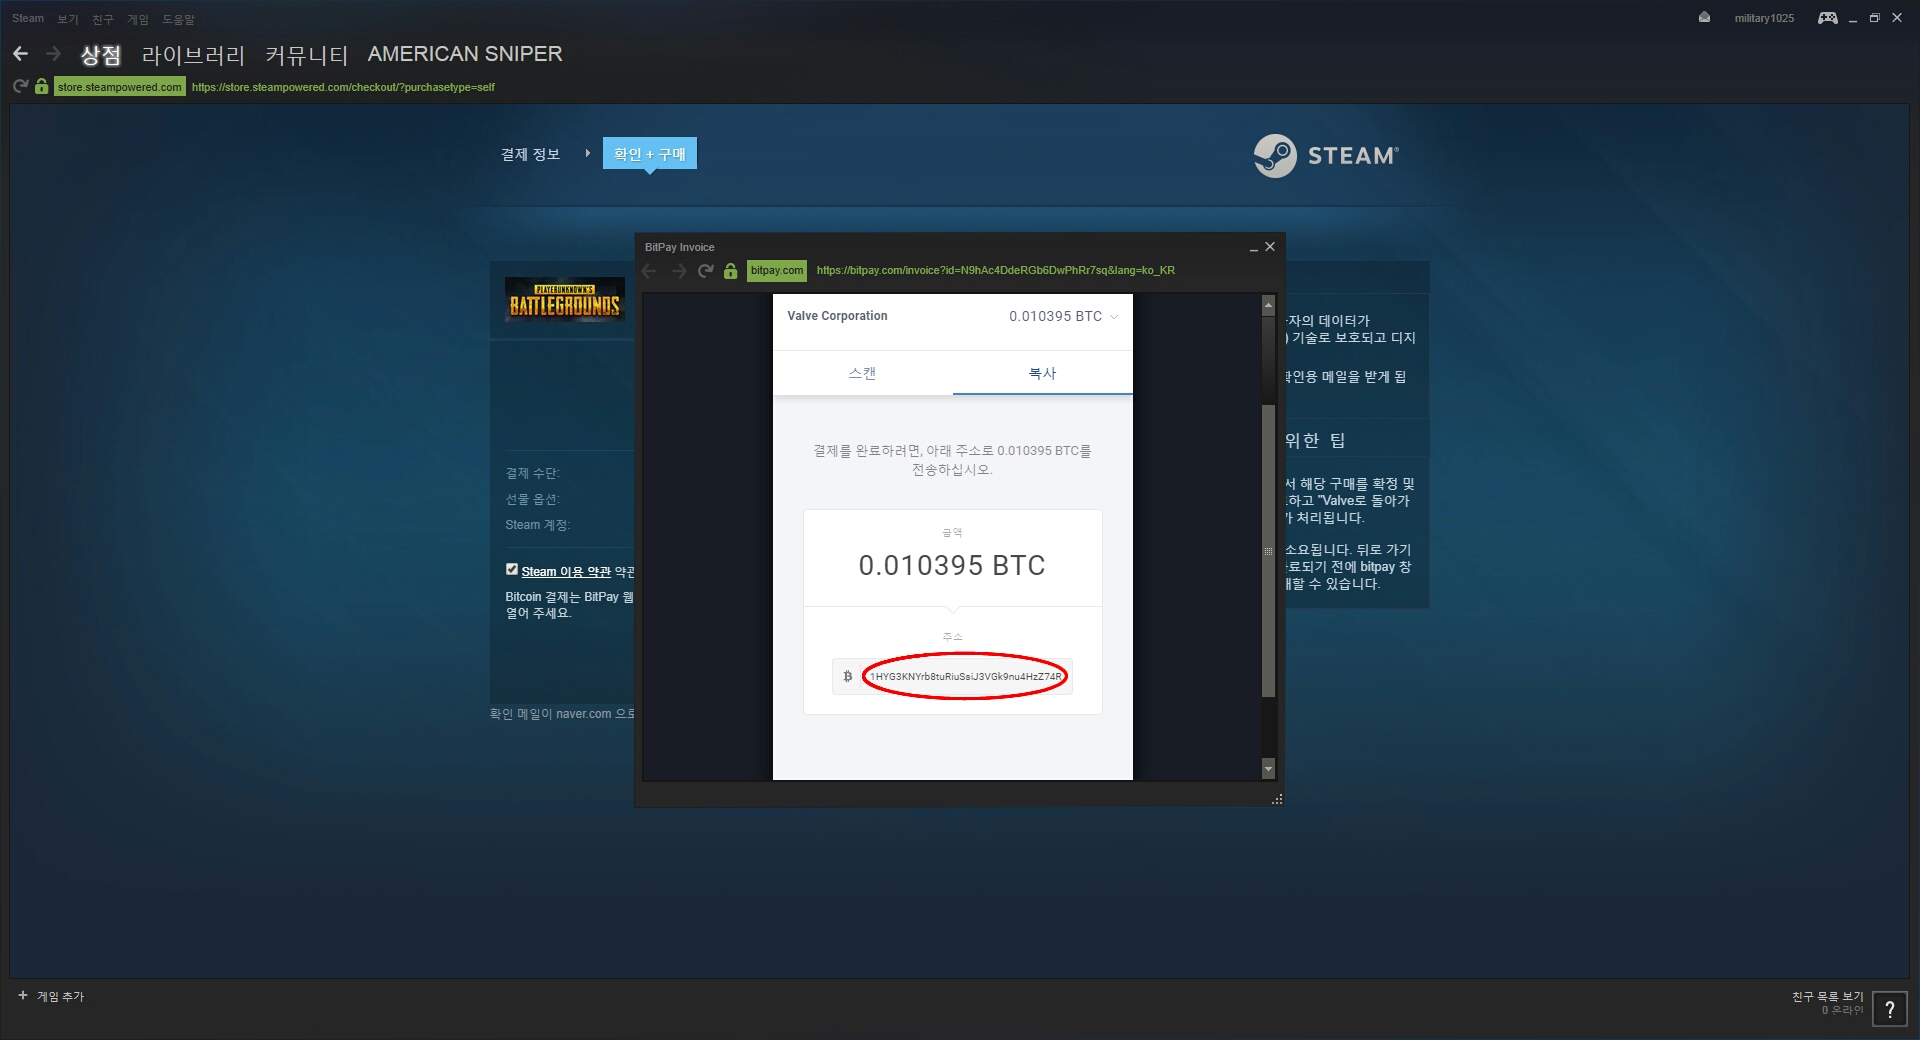
Task: Click the BitPay window scroll-down arrow
Action: click(1269, 769)
